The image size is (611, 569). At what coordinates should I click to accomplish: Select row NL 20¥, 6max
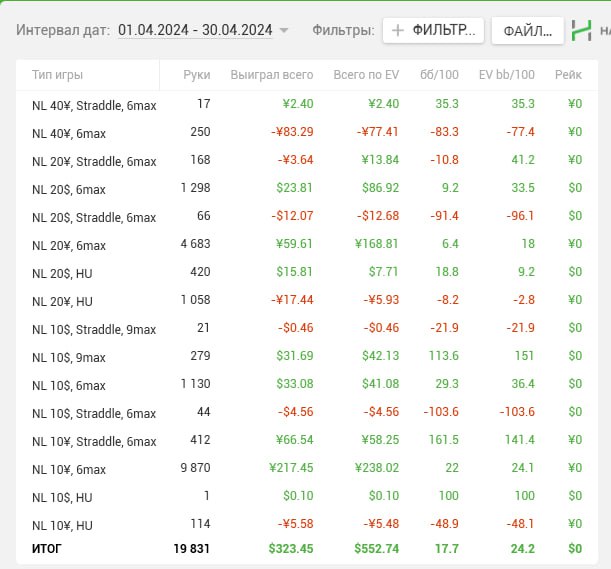(307, 245)
